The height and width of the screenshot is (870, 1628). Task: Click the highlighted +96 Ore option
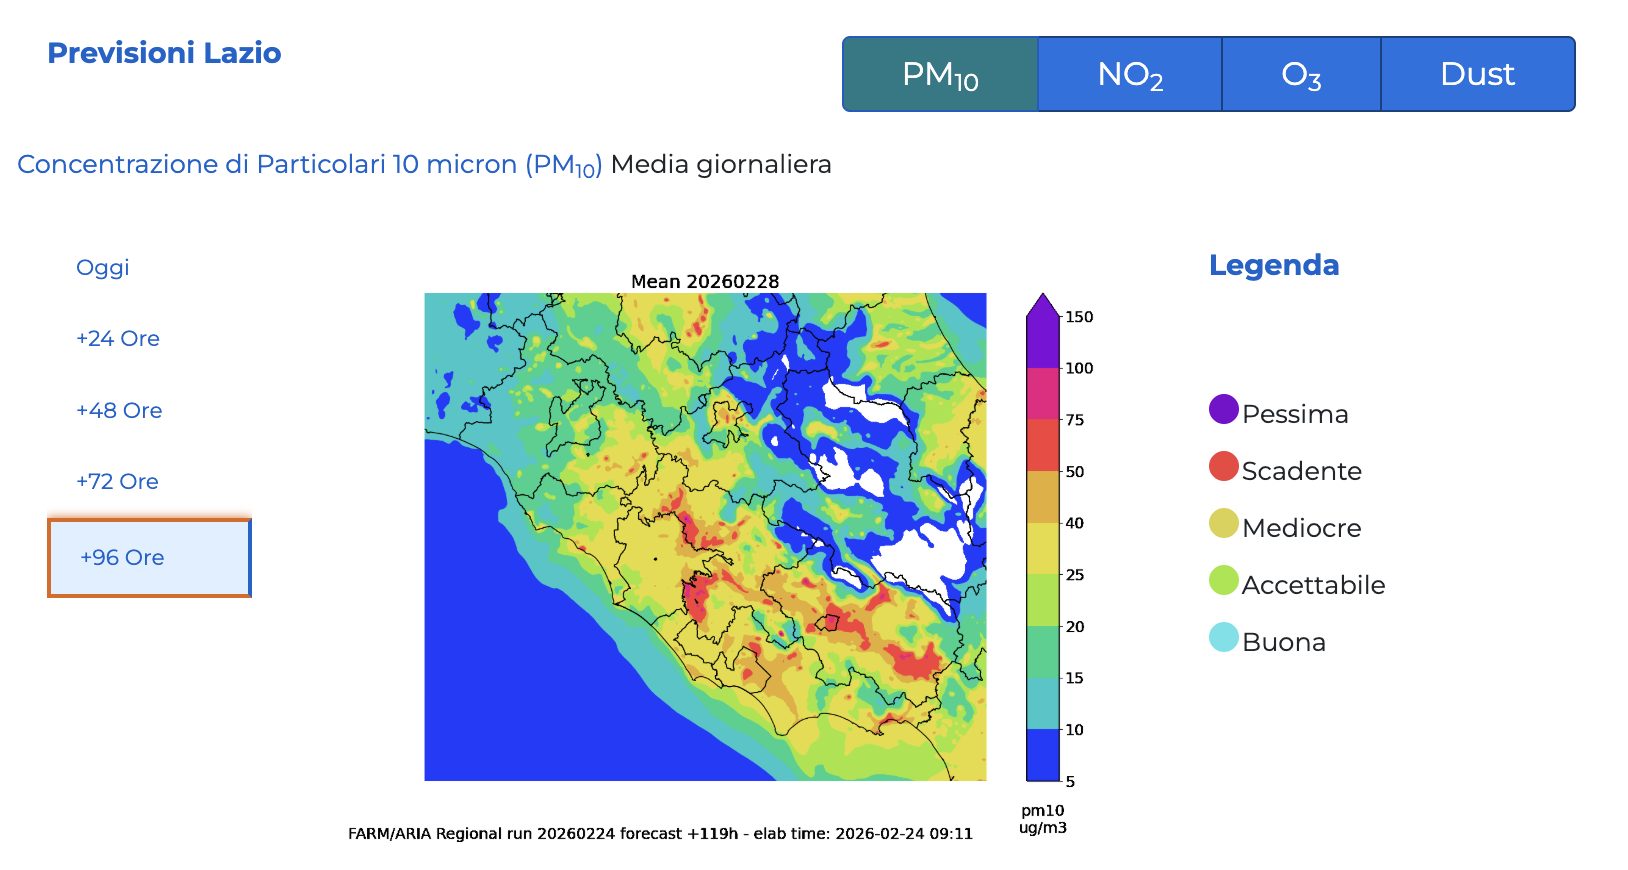tap(149, 558)
